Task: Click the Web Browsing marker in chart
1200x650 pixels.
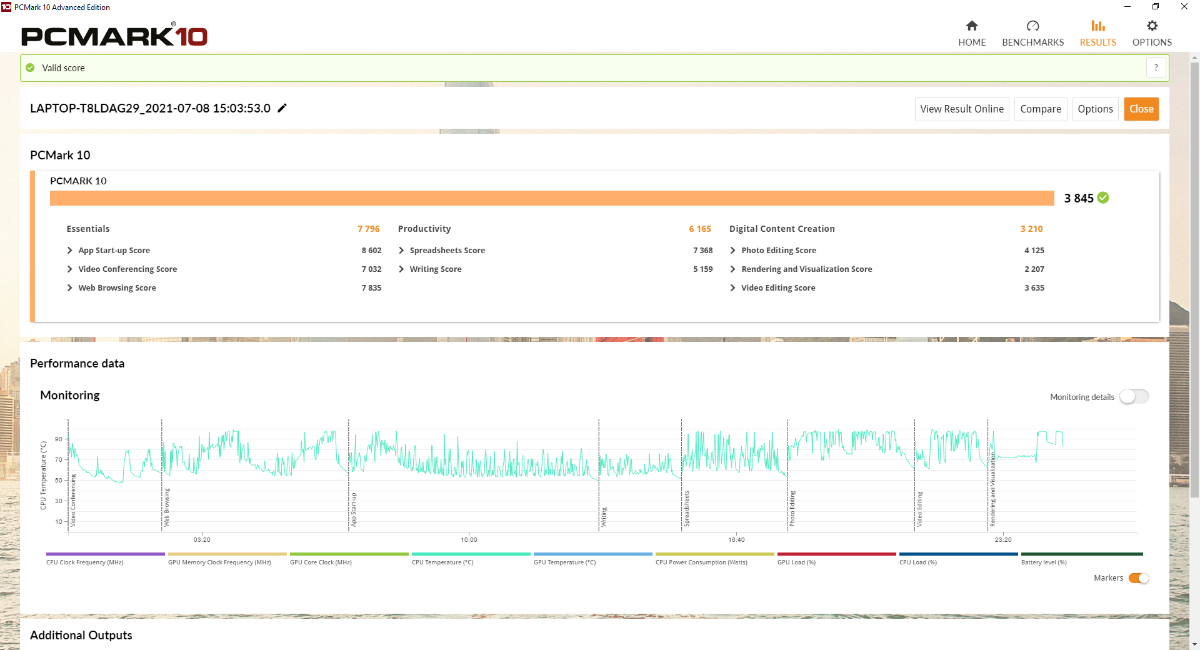Action: pyautogui.click(x=166, y=507)
